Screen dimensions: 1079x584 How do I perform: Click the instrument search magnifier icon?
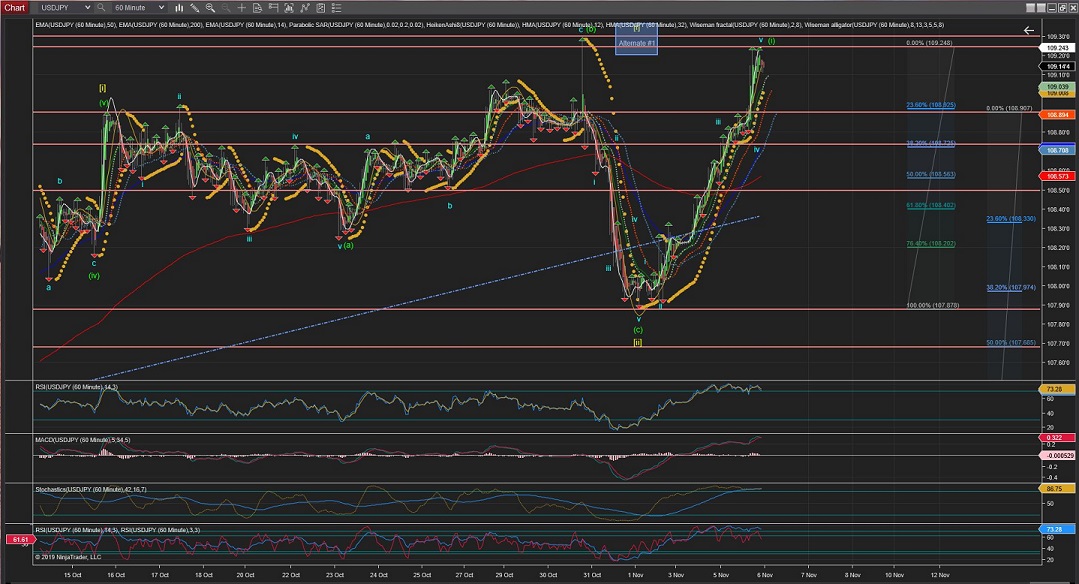point(101,8)
